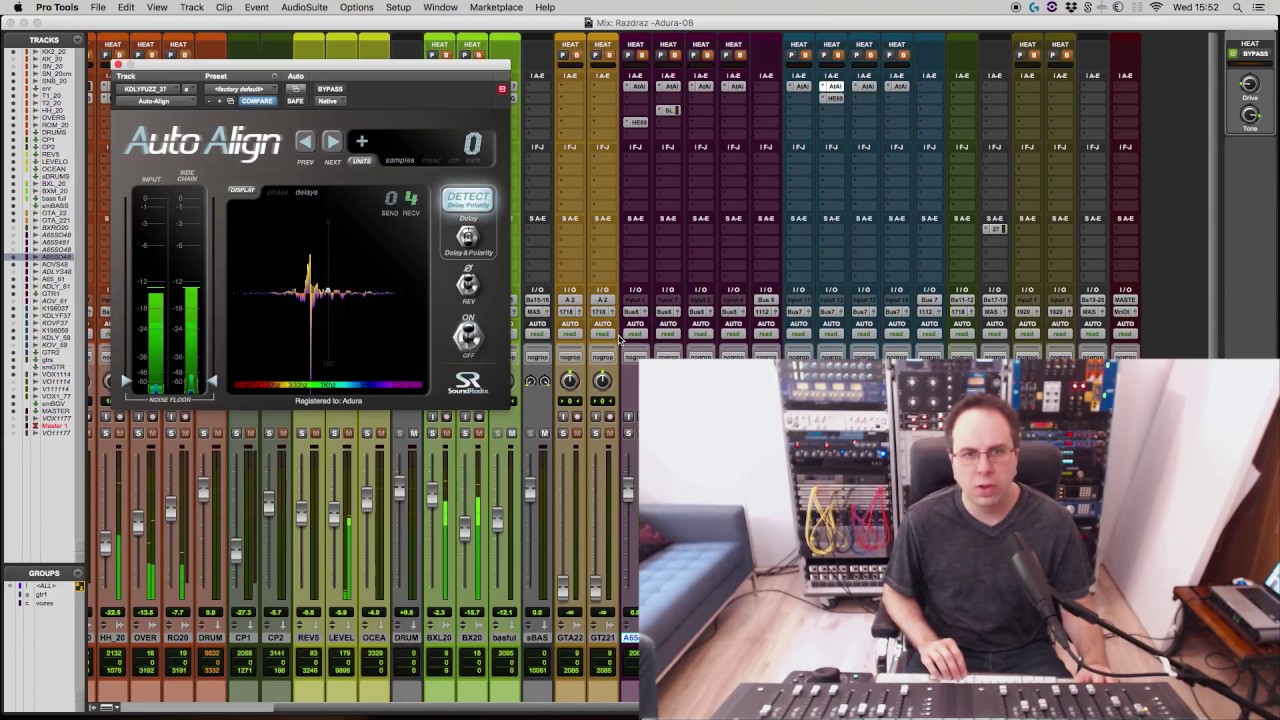
Task: Click the DETECT Delay Polarity button
Action: coord(468,199)
